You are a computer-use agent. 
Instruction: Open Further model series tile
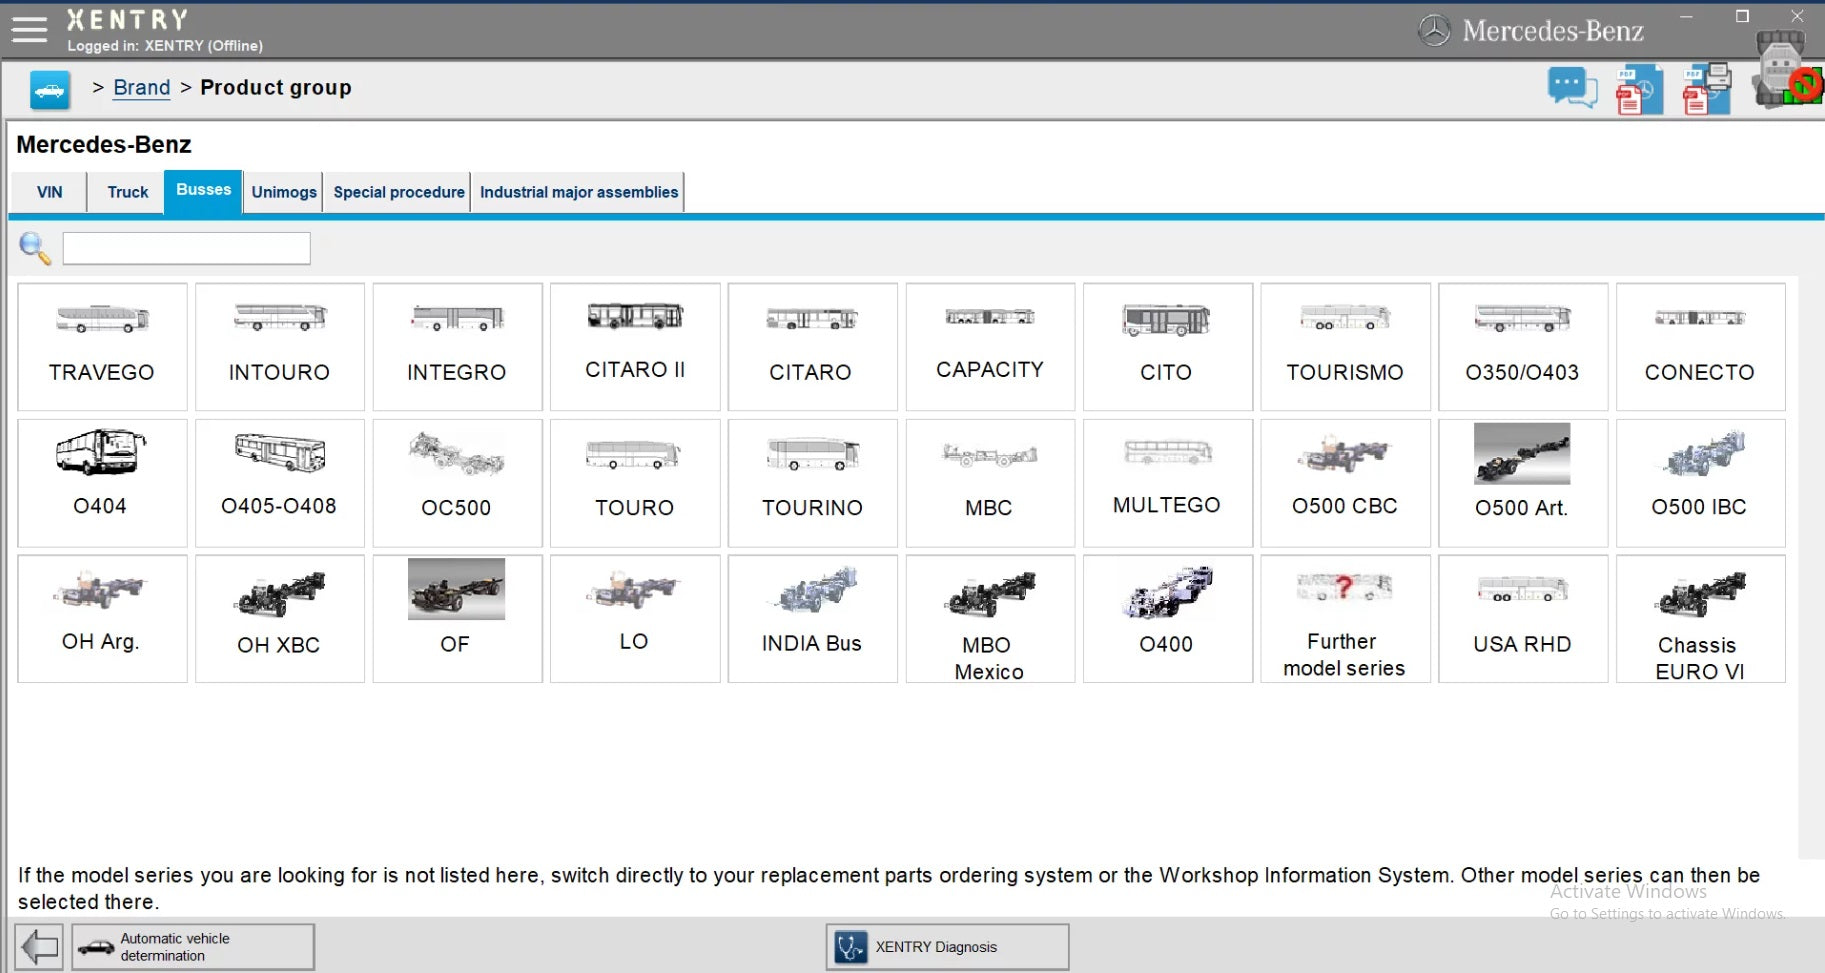coord(1344,619)
